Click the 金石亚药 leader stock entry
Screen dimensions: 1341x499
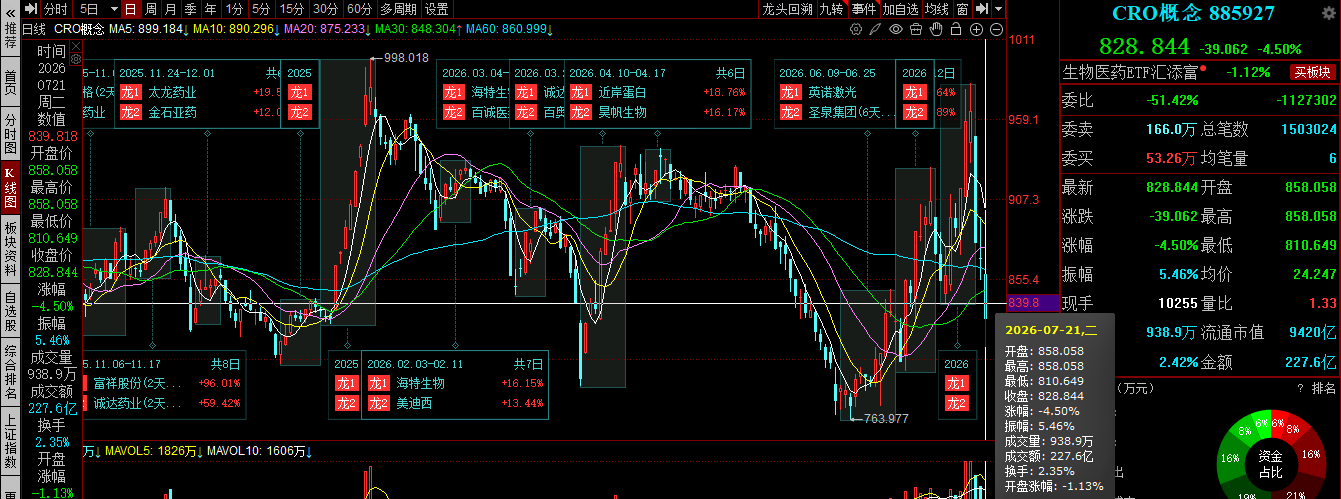point(173,112)
